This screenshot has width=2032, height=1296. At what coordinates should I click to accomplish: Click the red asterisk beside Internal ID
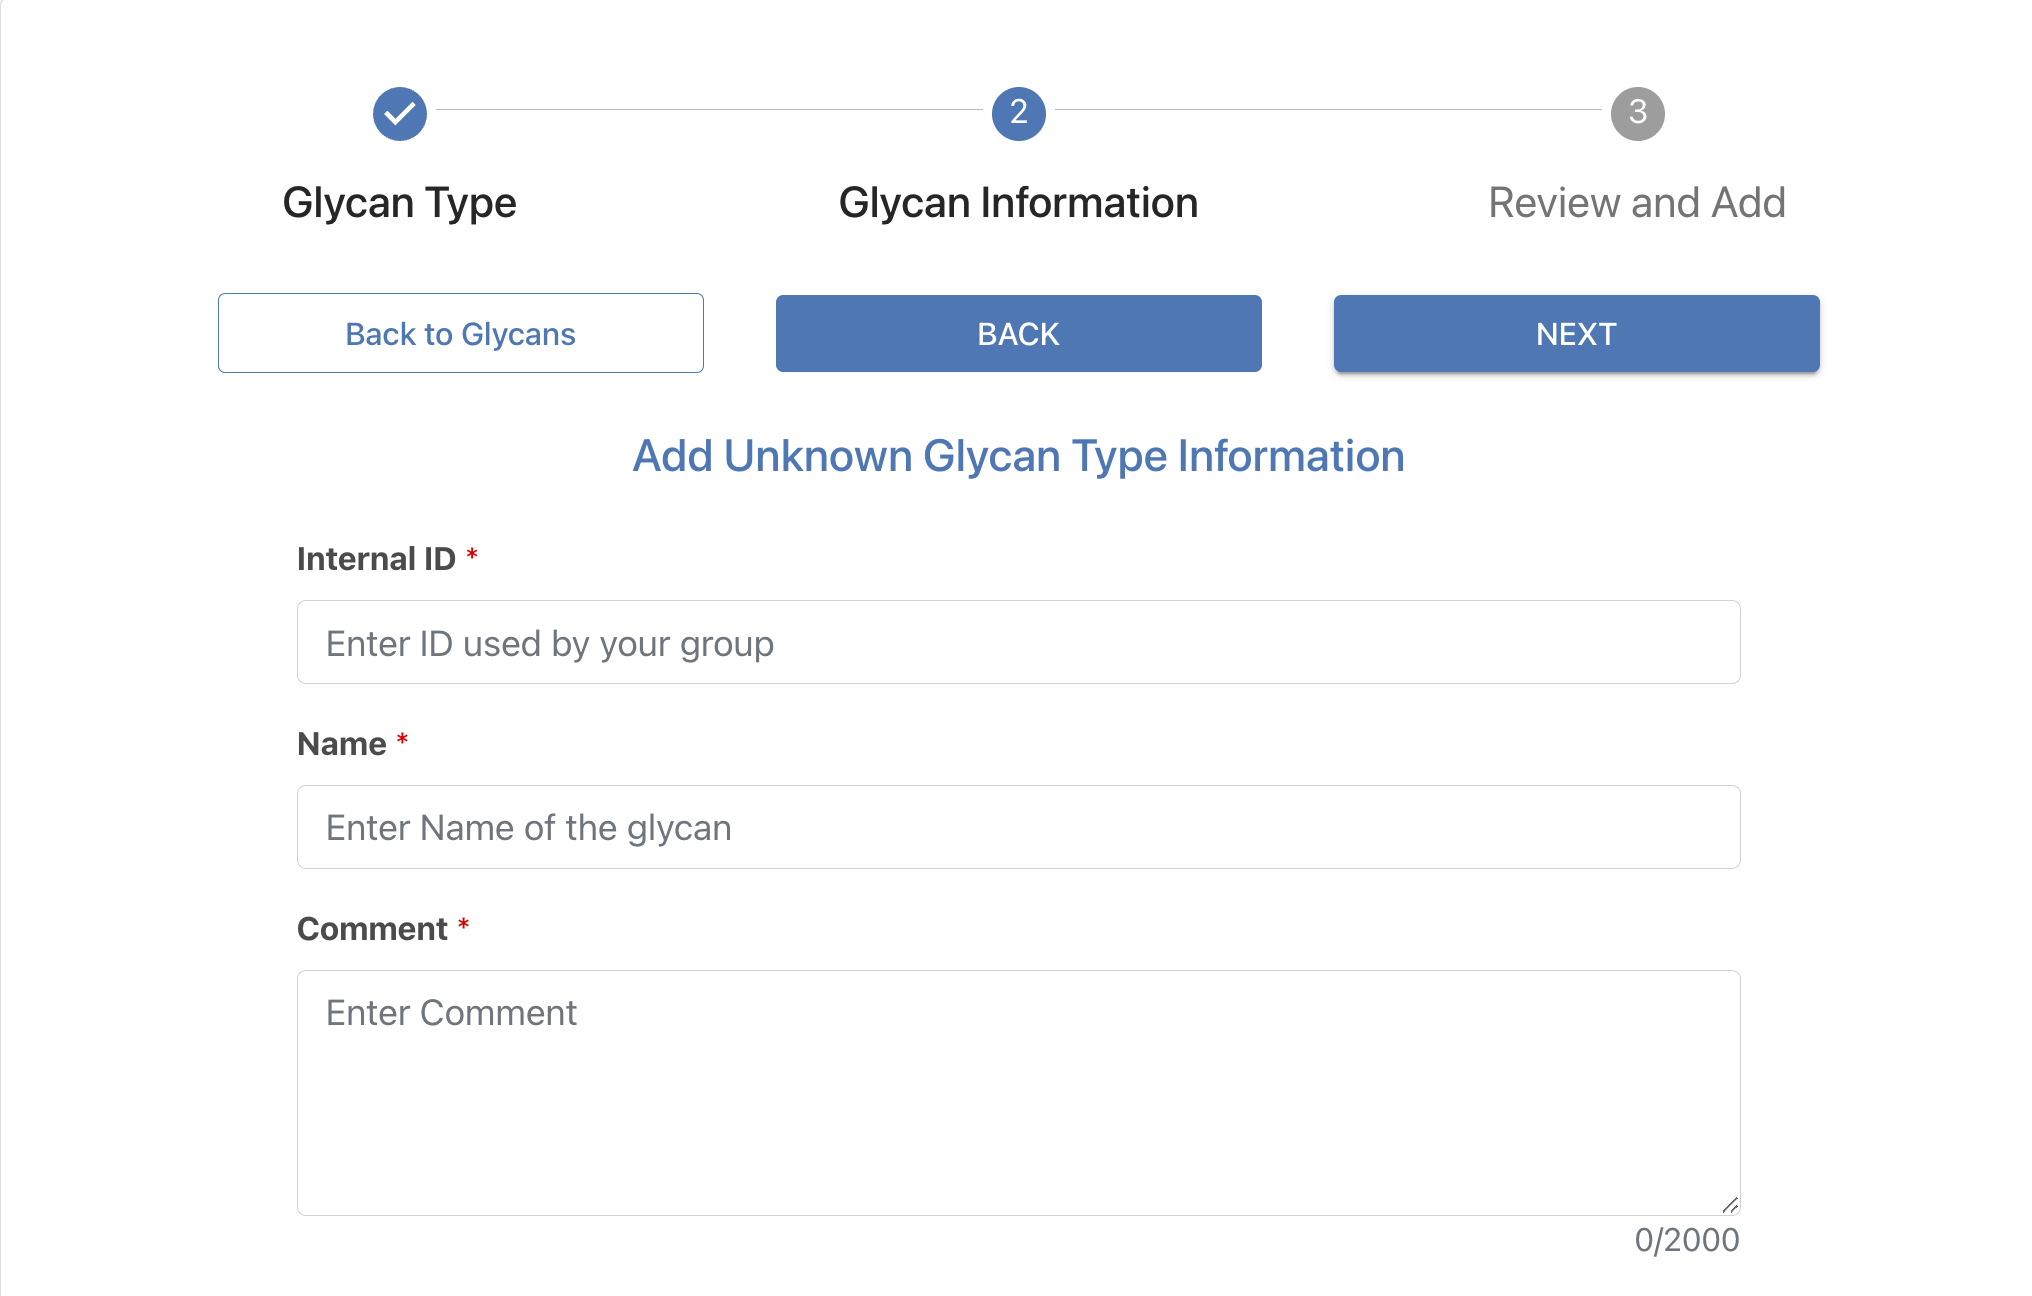pyautogui.click(x=472, y=554)
